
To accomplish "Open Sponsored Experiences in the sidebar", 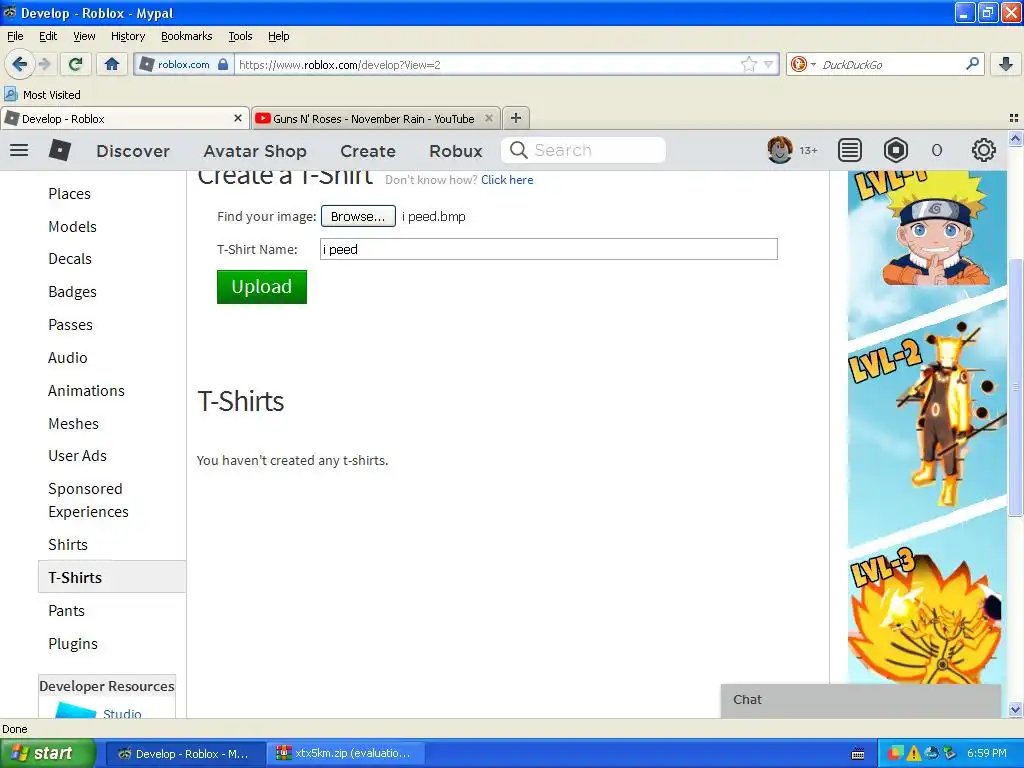I will 88,500.
